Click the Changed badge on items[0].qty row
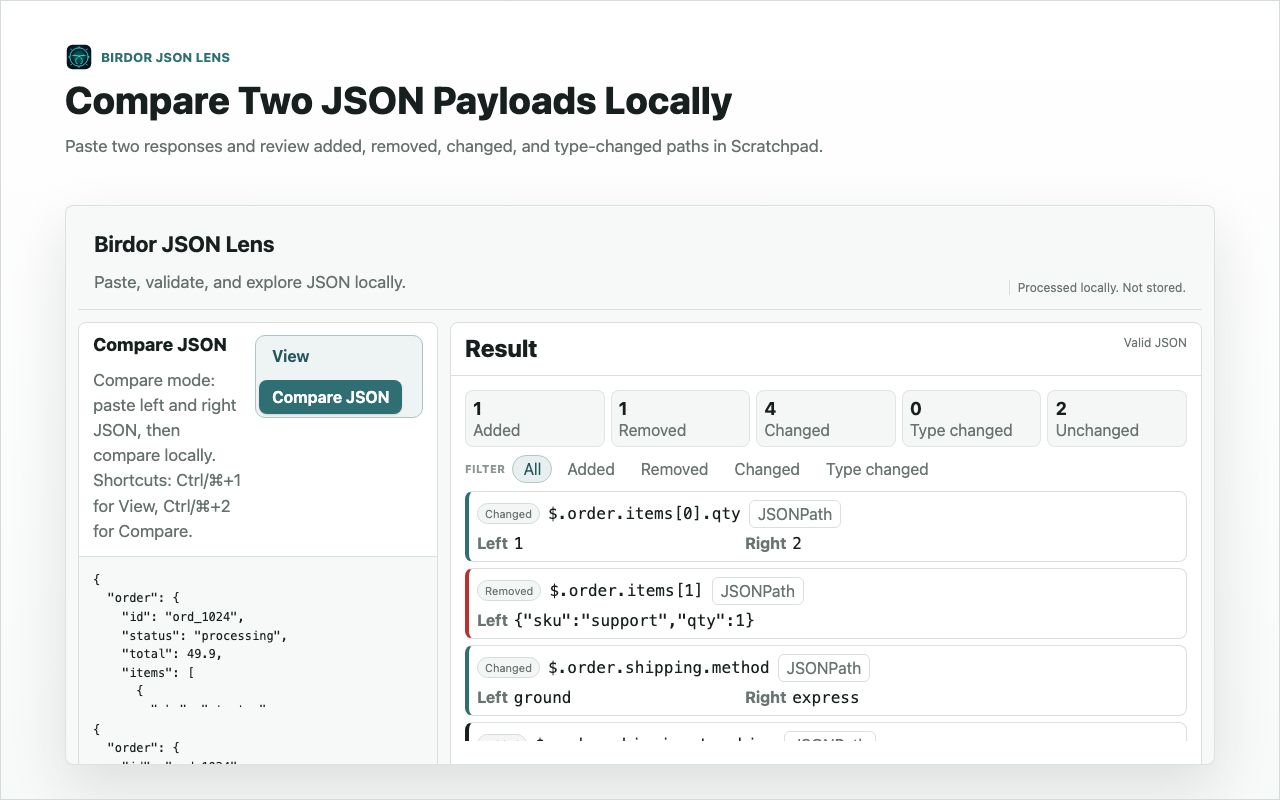Image resolution: width=1280 pixels, height=800 pixels. 508,514
